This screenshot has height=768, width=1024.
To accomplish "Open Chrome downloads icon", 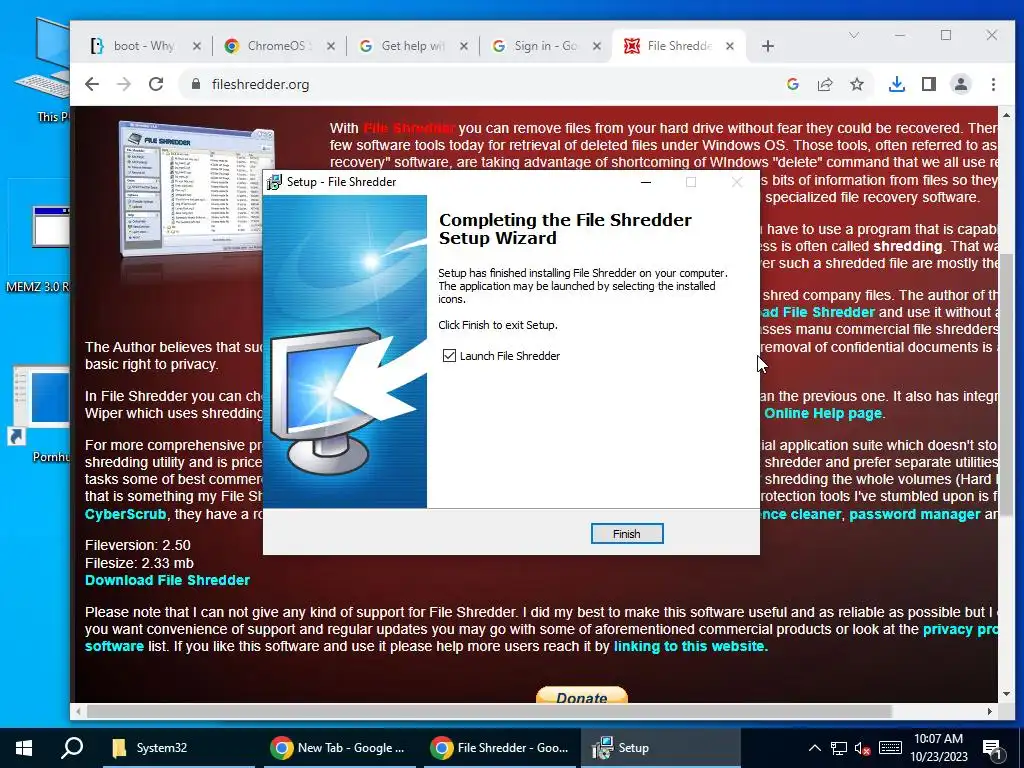I will pyautogui.click(x=897, y=84).
